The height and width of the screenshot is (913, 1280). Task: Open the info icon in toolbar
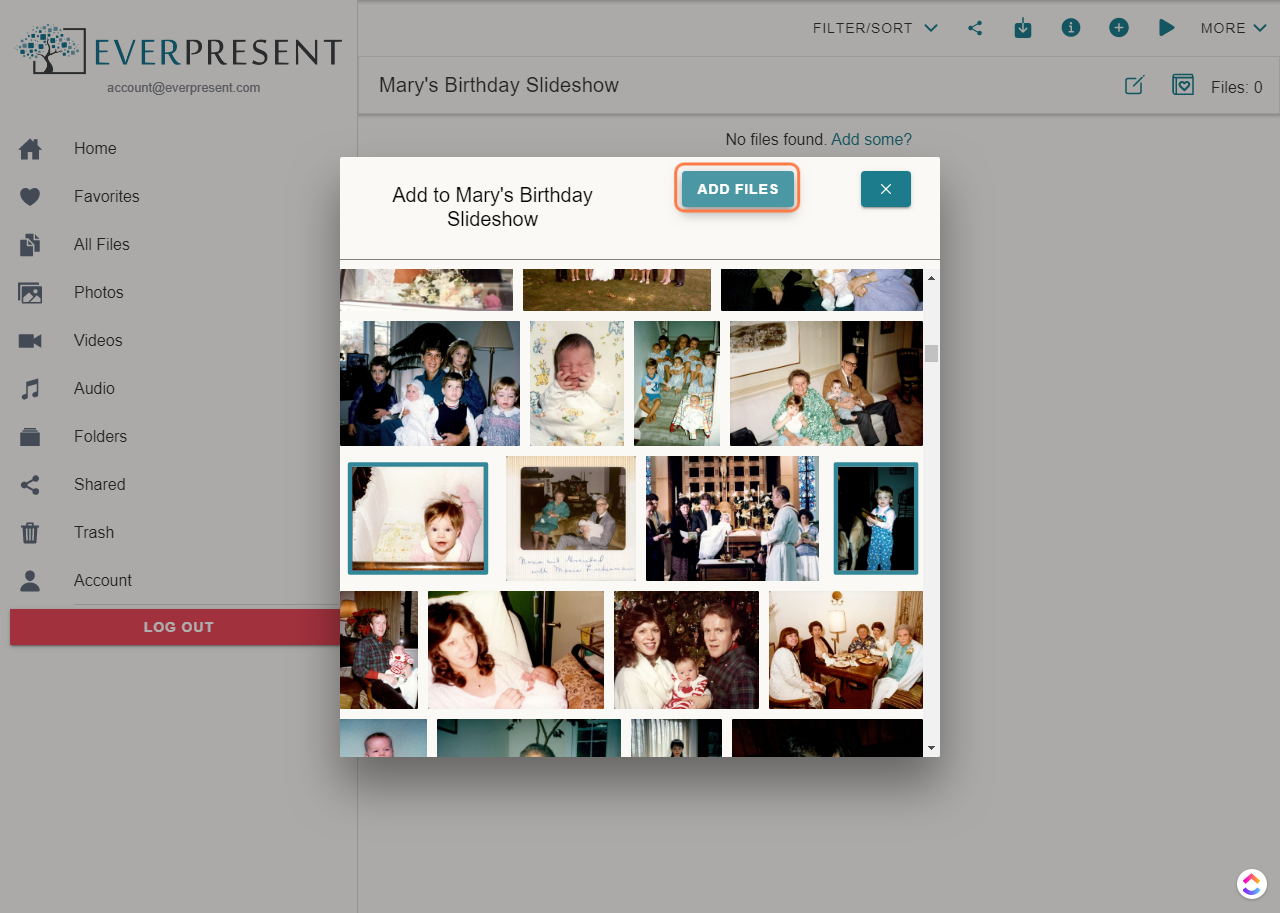(1071, 28)
